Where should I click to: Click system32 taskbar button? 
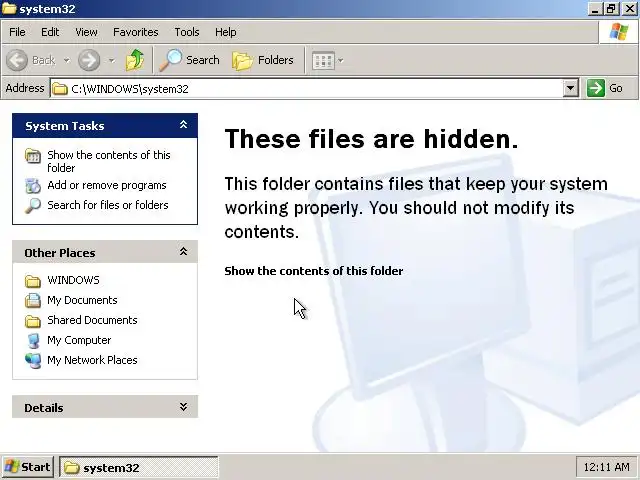point(139,467)
